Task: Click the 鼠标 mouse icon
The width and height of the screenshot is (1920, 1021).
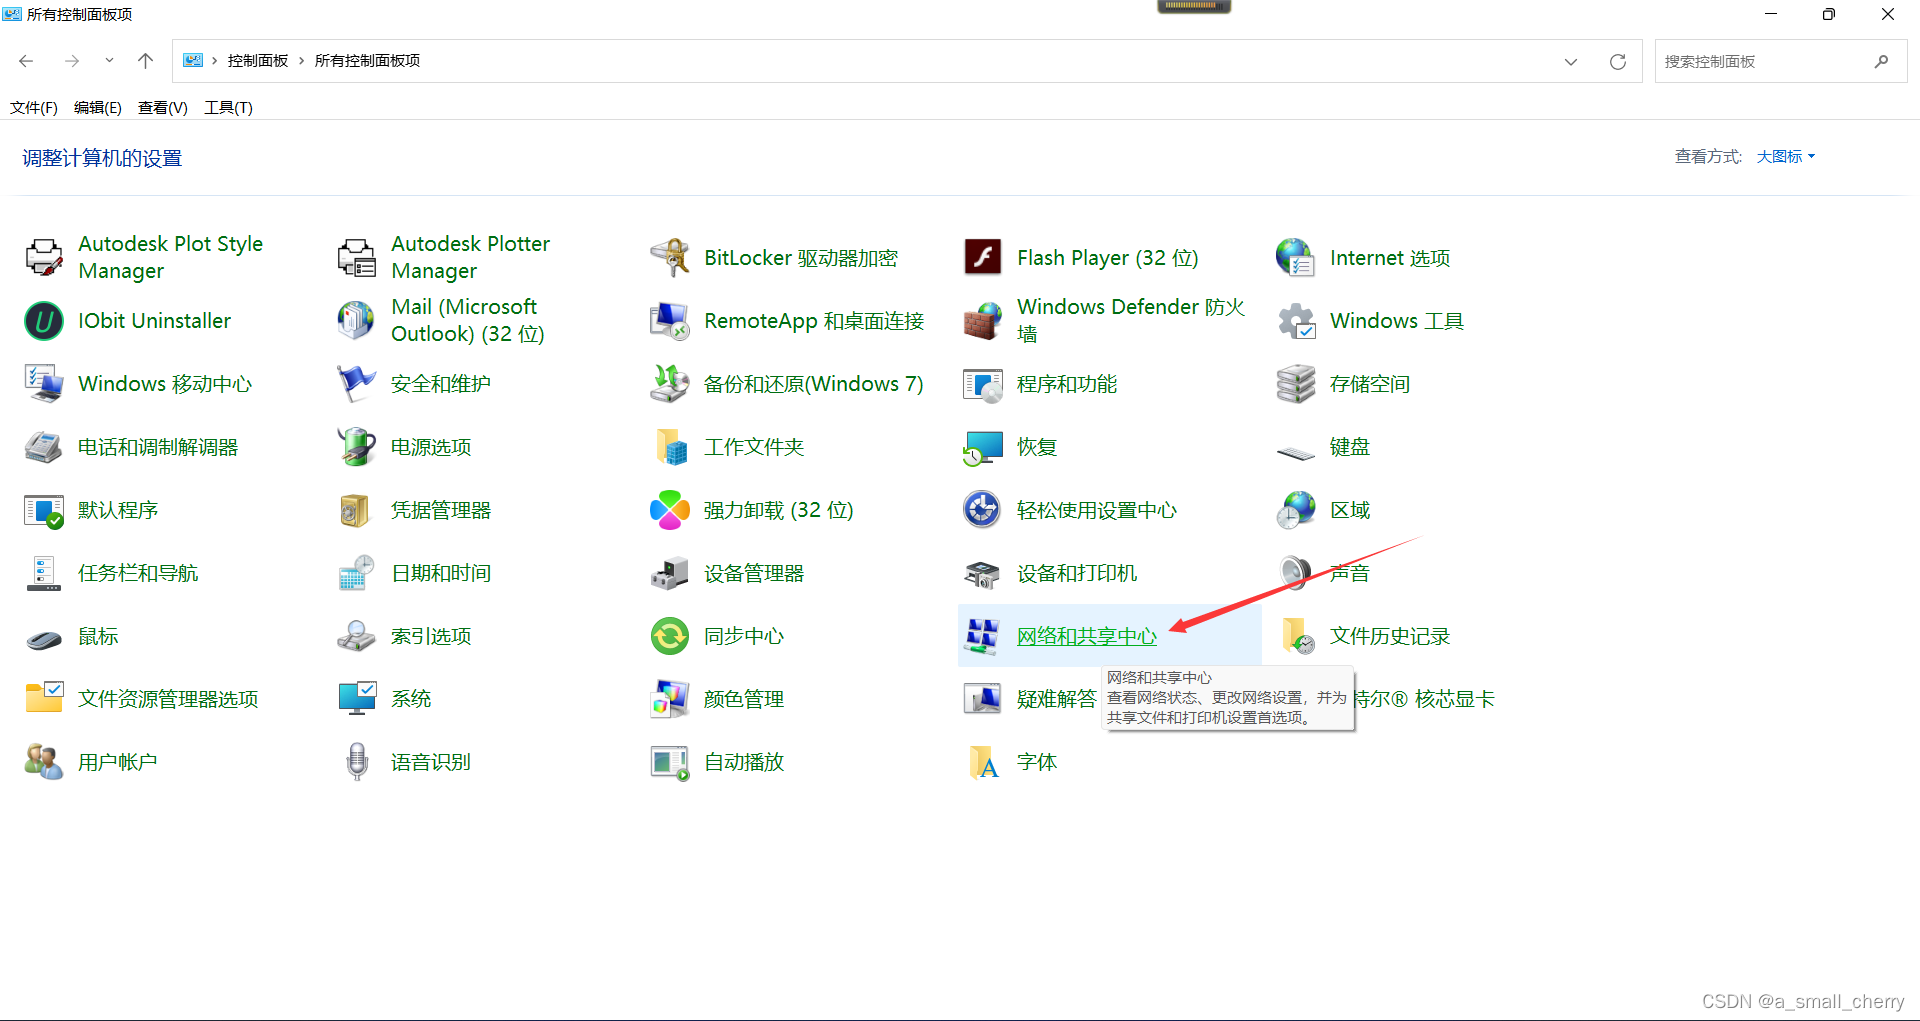Action: (44, 638)
